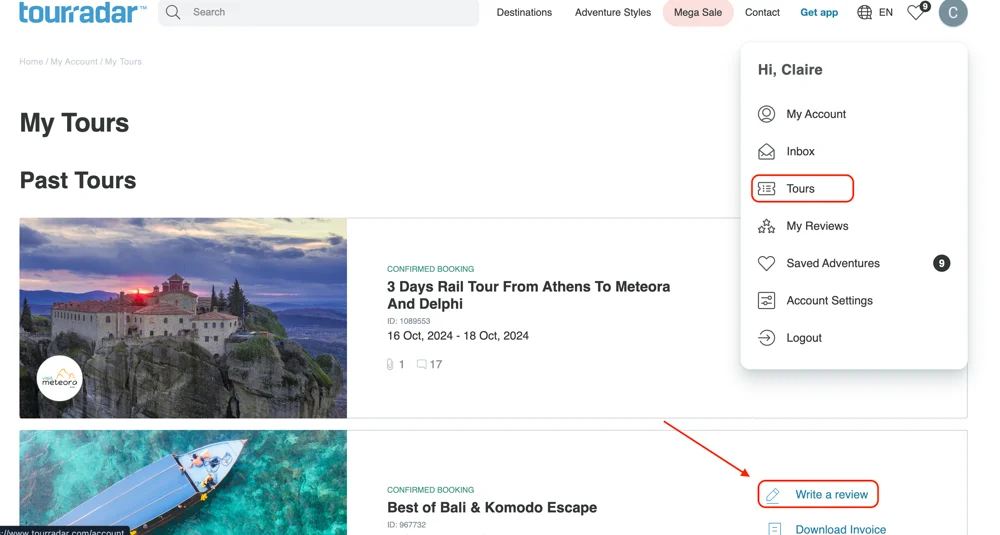Go to Home breadcrumb
This screenshot has width=1000, height=535.
31,62
